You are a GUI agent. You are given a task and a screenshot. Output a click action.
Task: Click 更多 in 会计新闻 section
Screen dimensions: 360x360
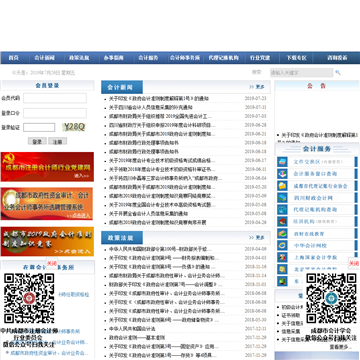pyautogui.click(x=257, y=87)
